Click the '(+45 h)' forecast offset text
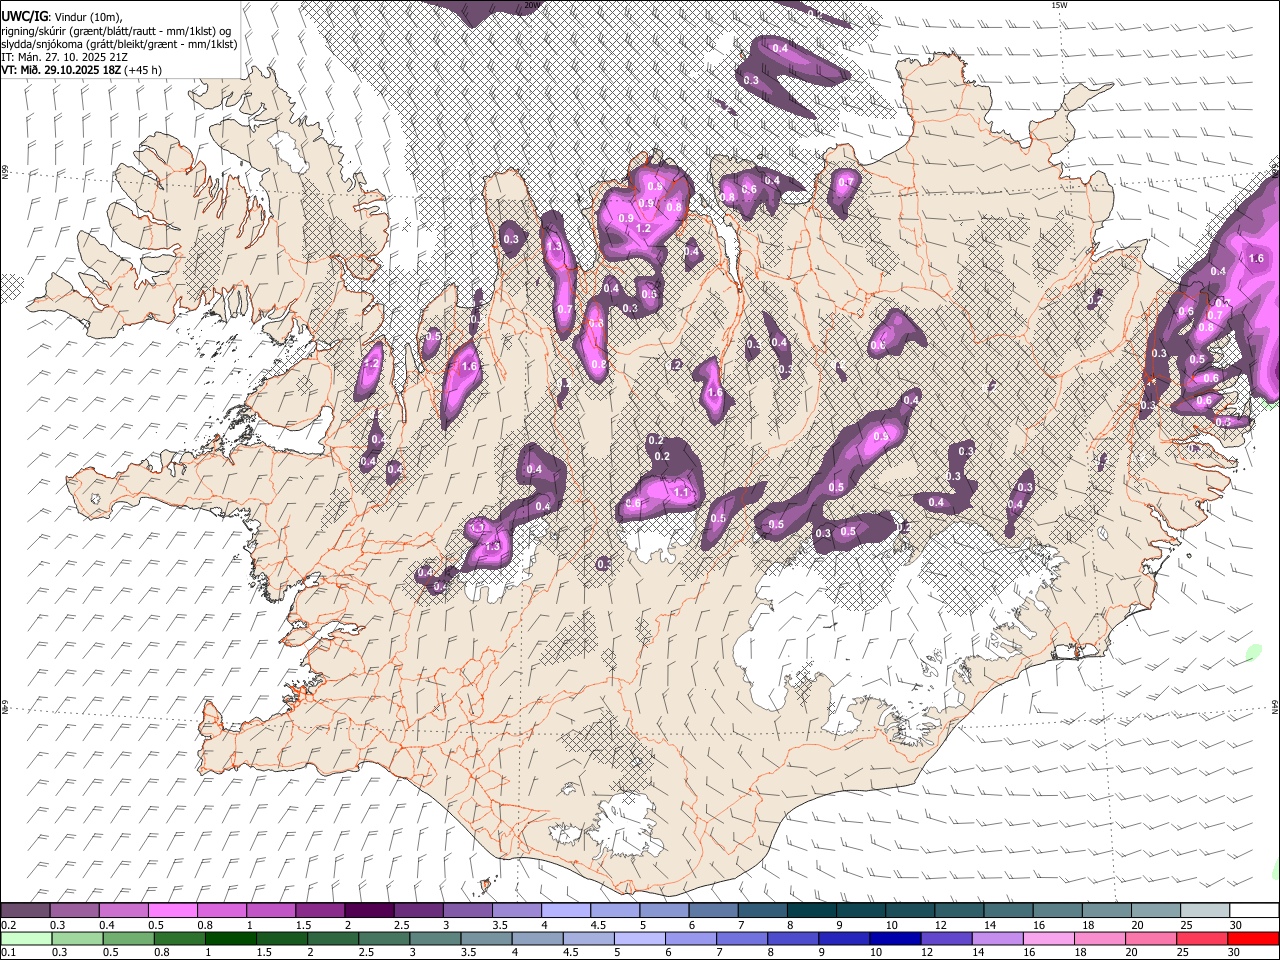Image resolution: width=1280 pixels, height=960 pixels. tap(143, 70)
